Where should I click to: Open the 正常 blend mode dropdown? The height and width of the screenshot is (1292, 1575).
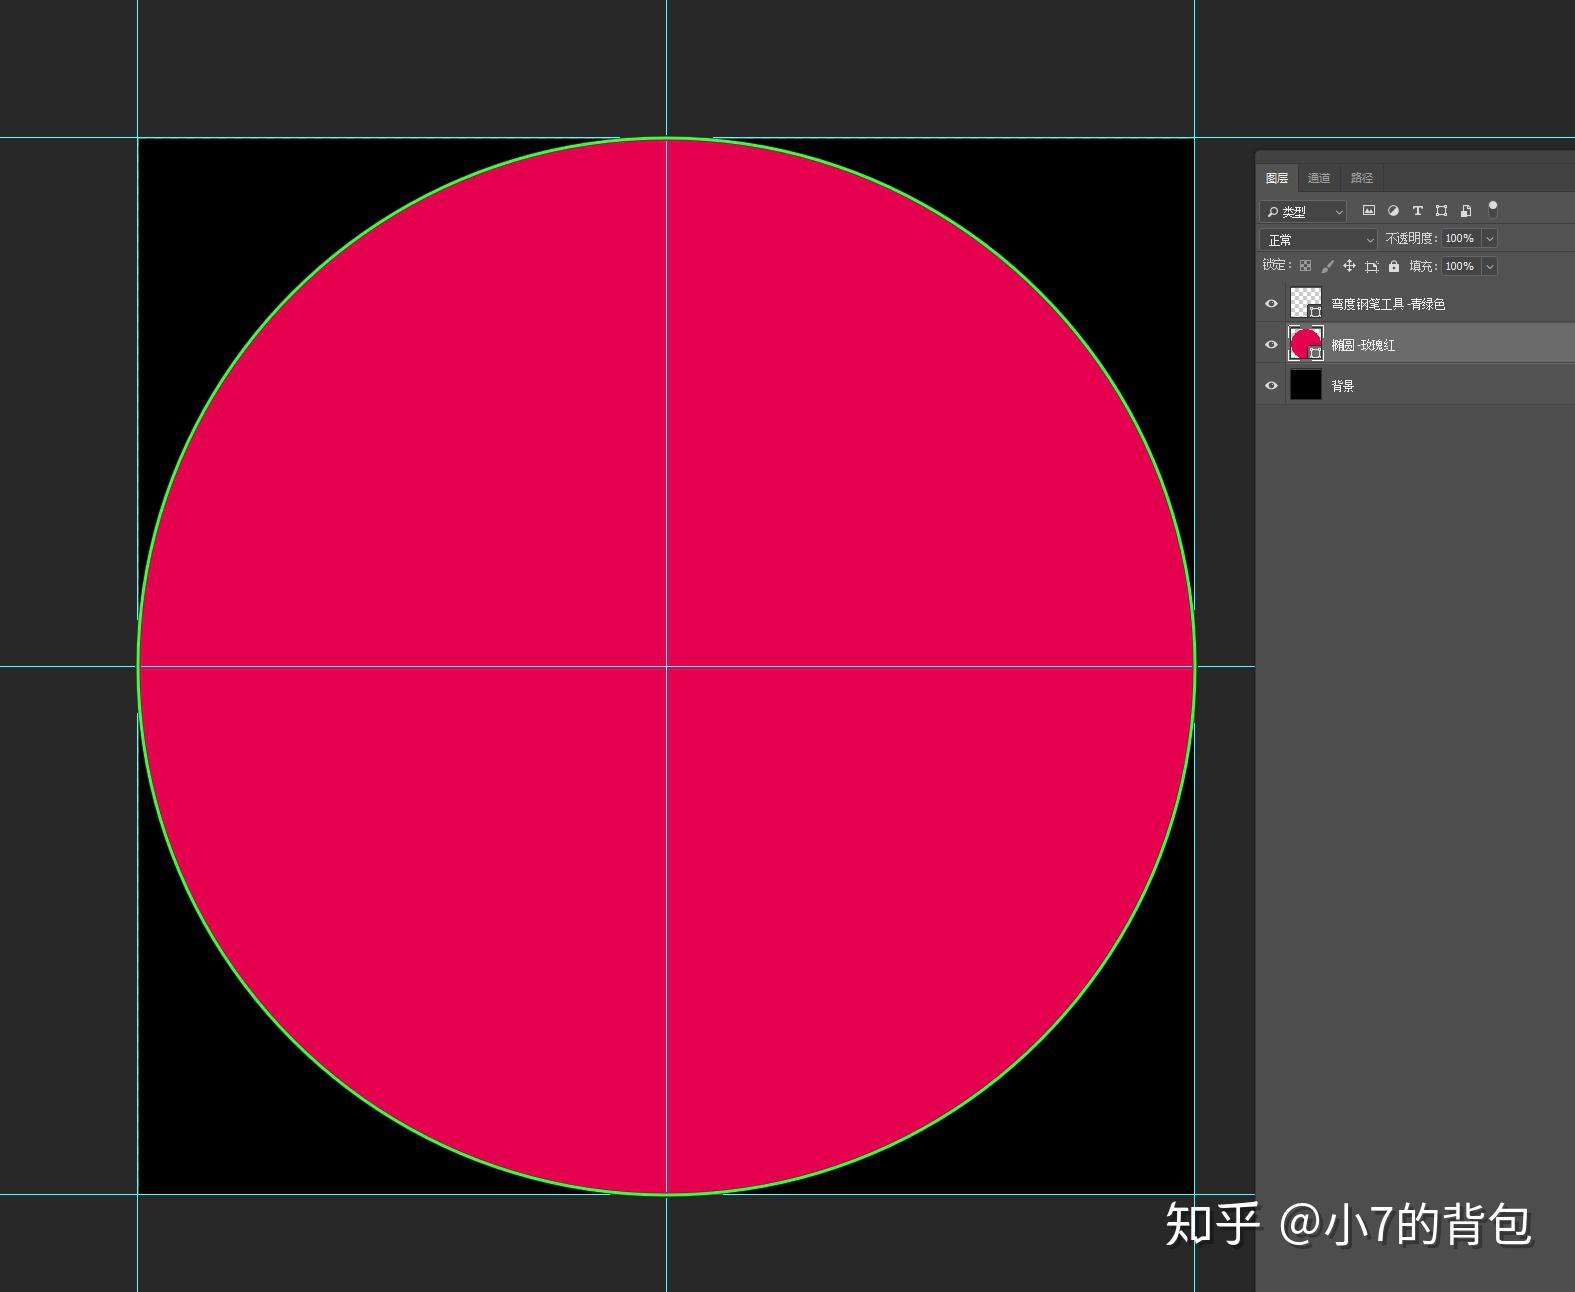[x=1319, y=240]
